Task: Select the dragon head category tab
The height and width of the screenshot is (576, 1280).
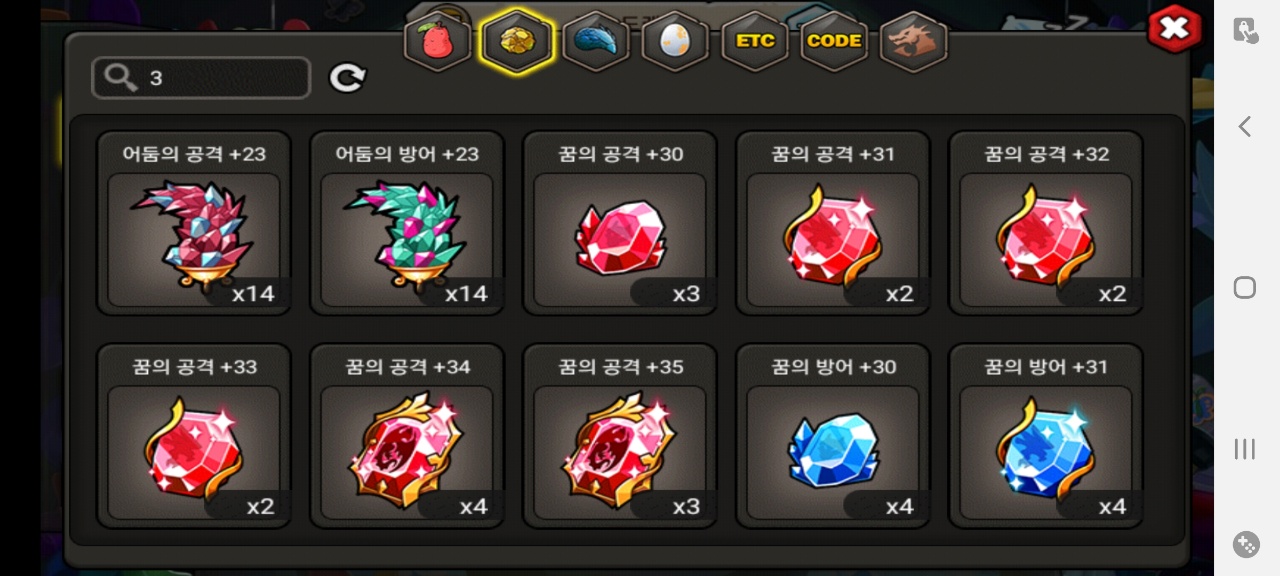Action: point(913,41)
